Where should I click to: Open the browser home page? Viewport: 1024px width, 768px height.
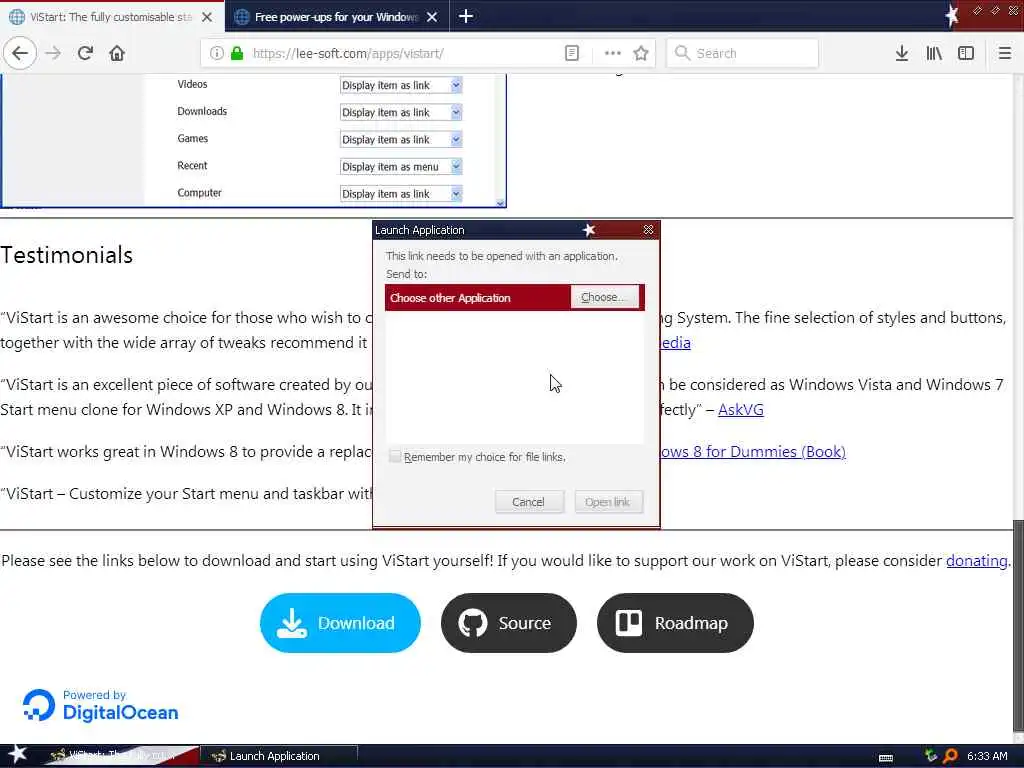point(117,53)
